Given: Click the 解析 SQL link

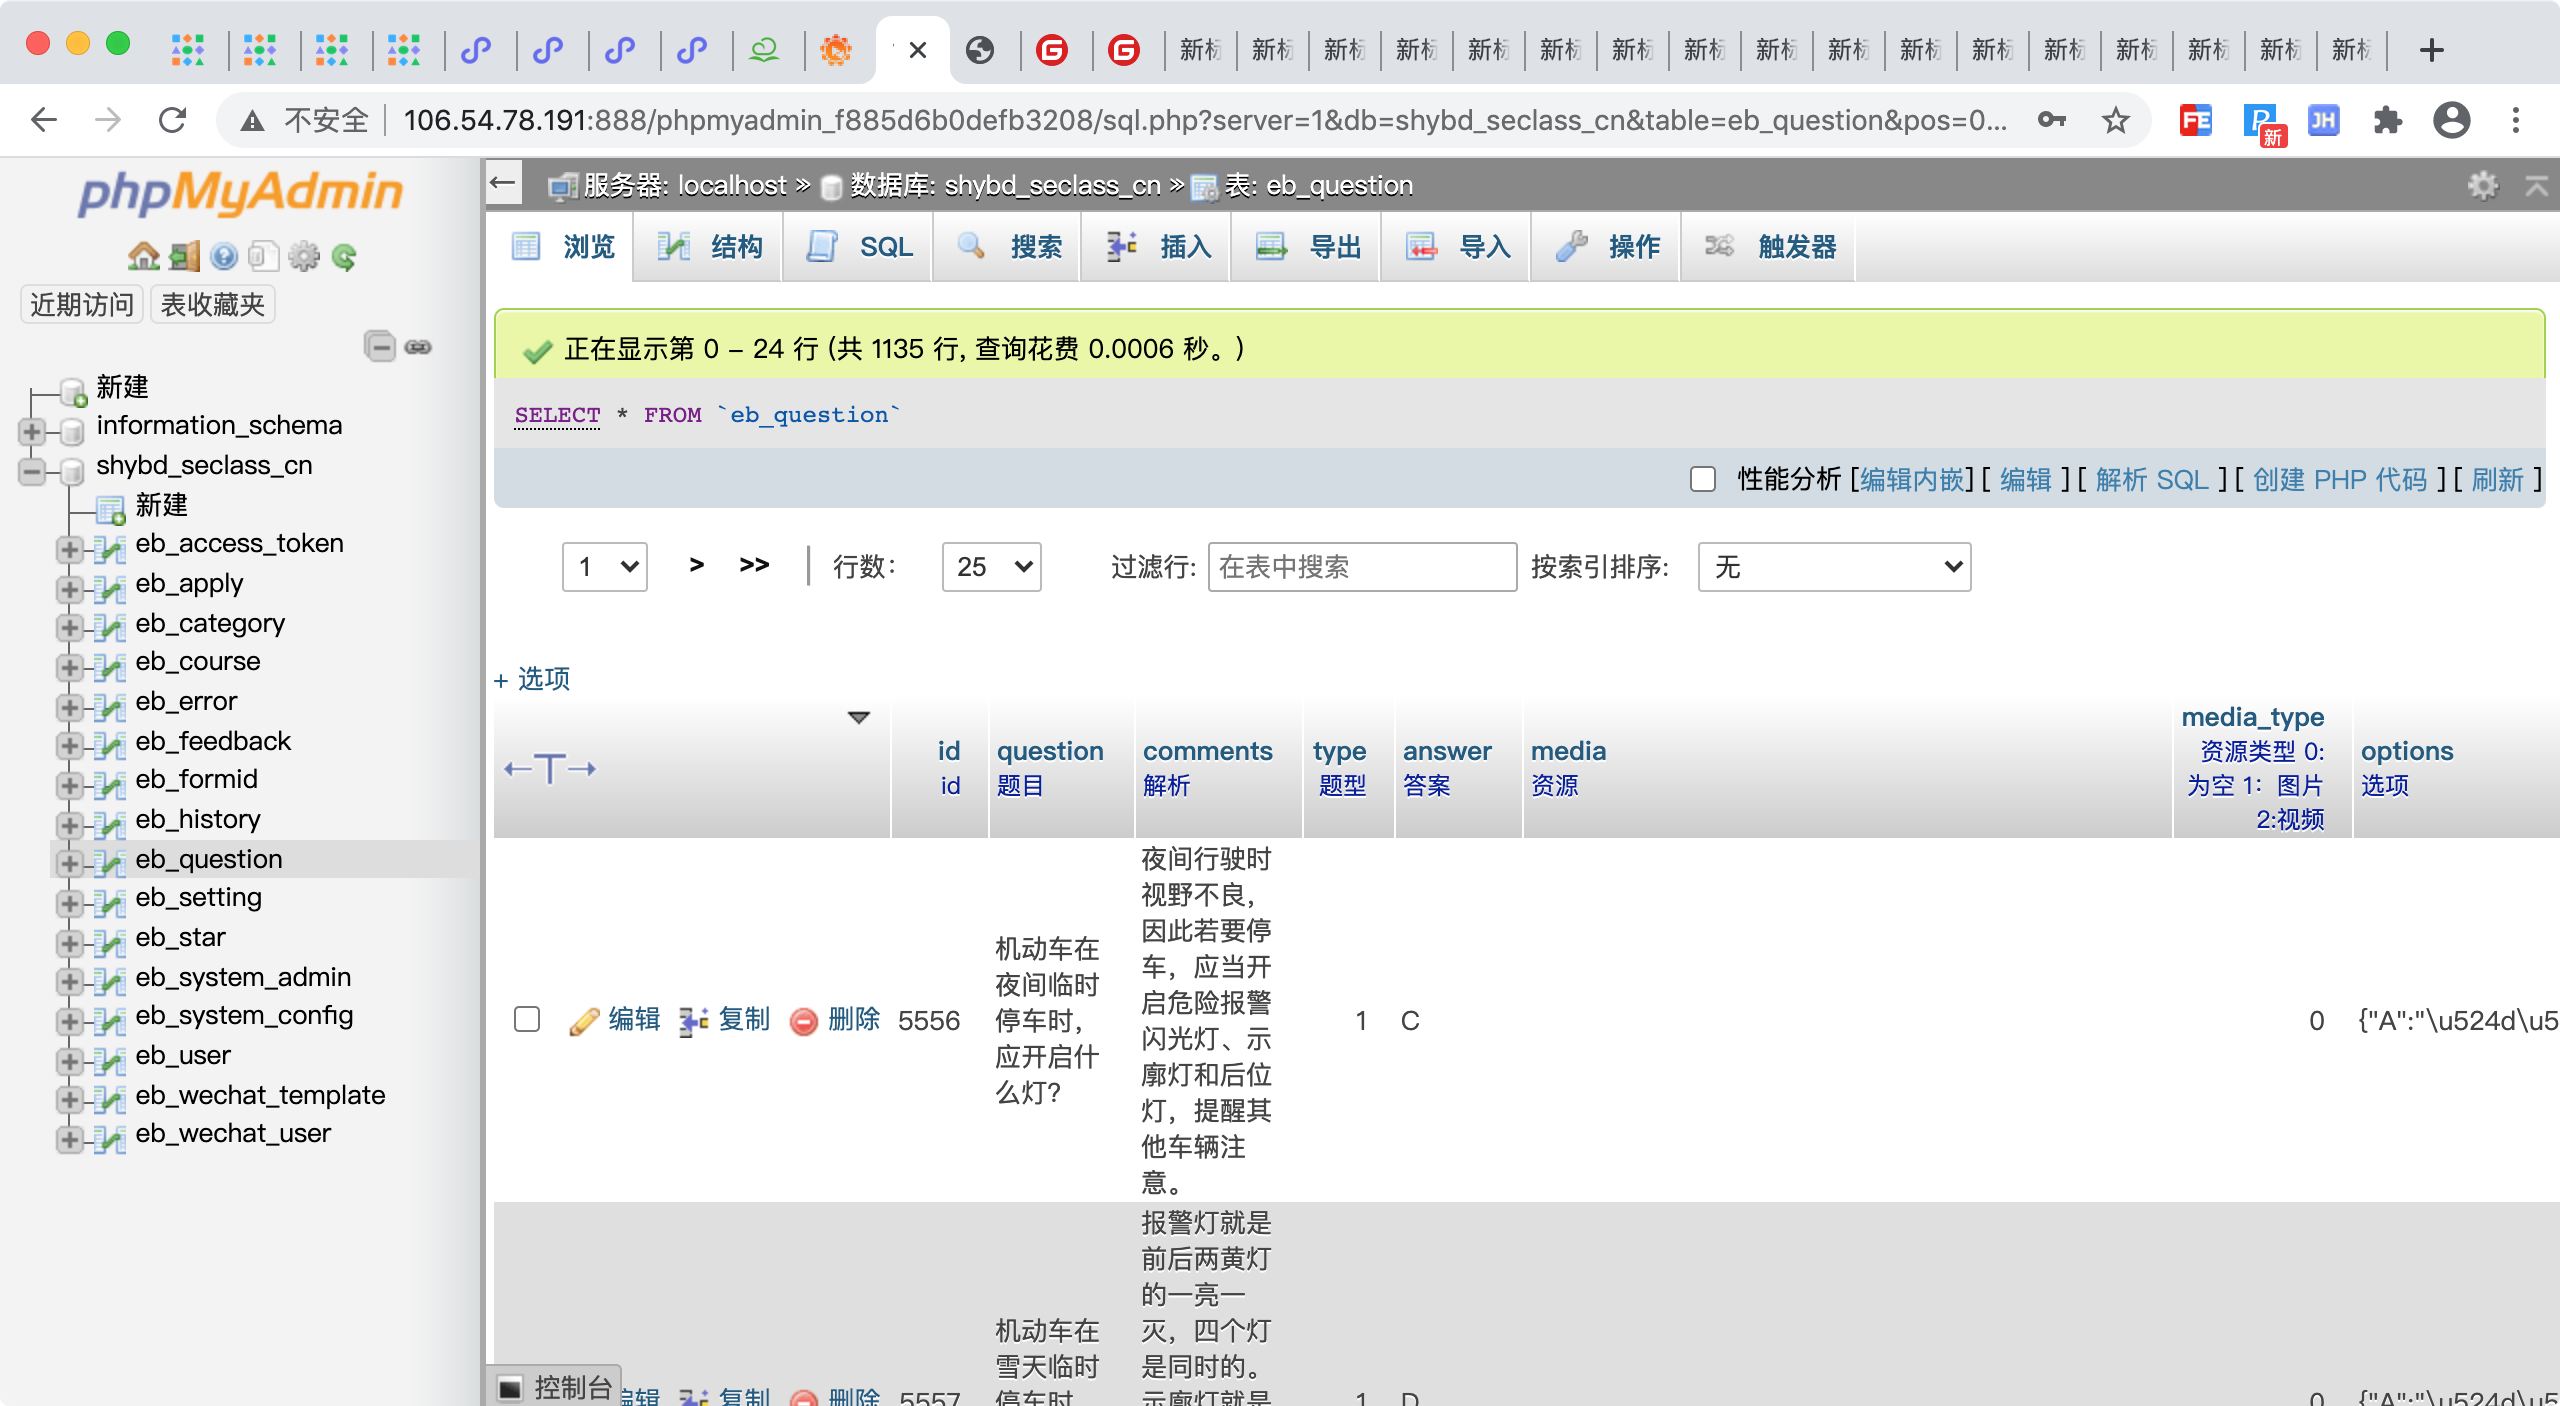Looking at the screenshot, I should click(x=2152, y=479).
